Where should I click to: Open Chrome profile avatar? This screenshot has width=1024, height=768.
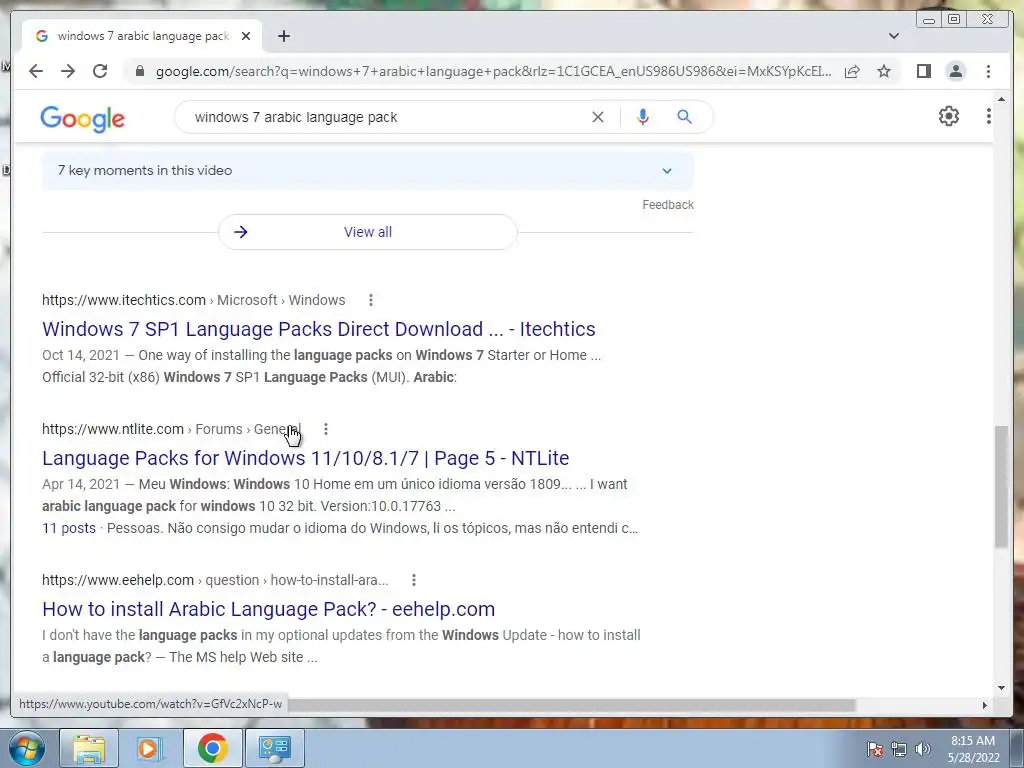tap(955, 71)
